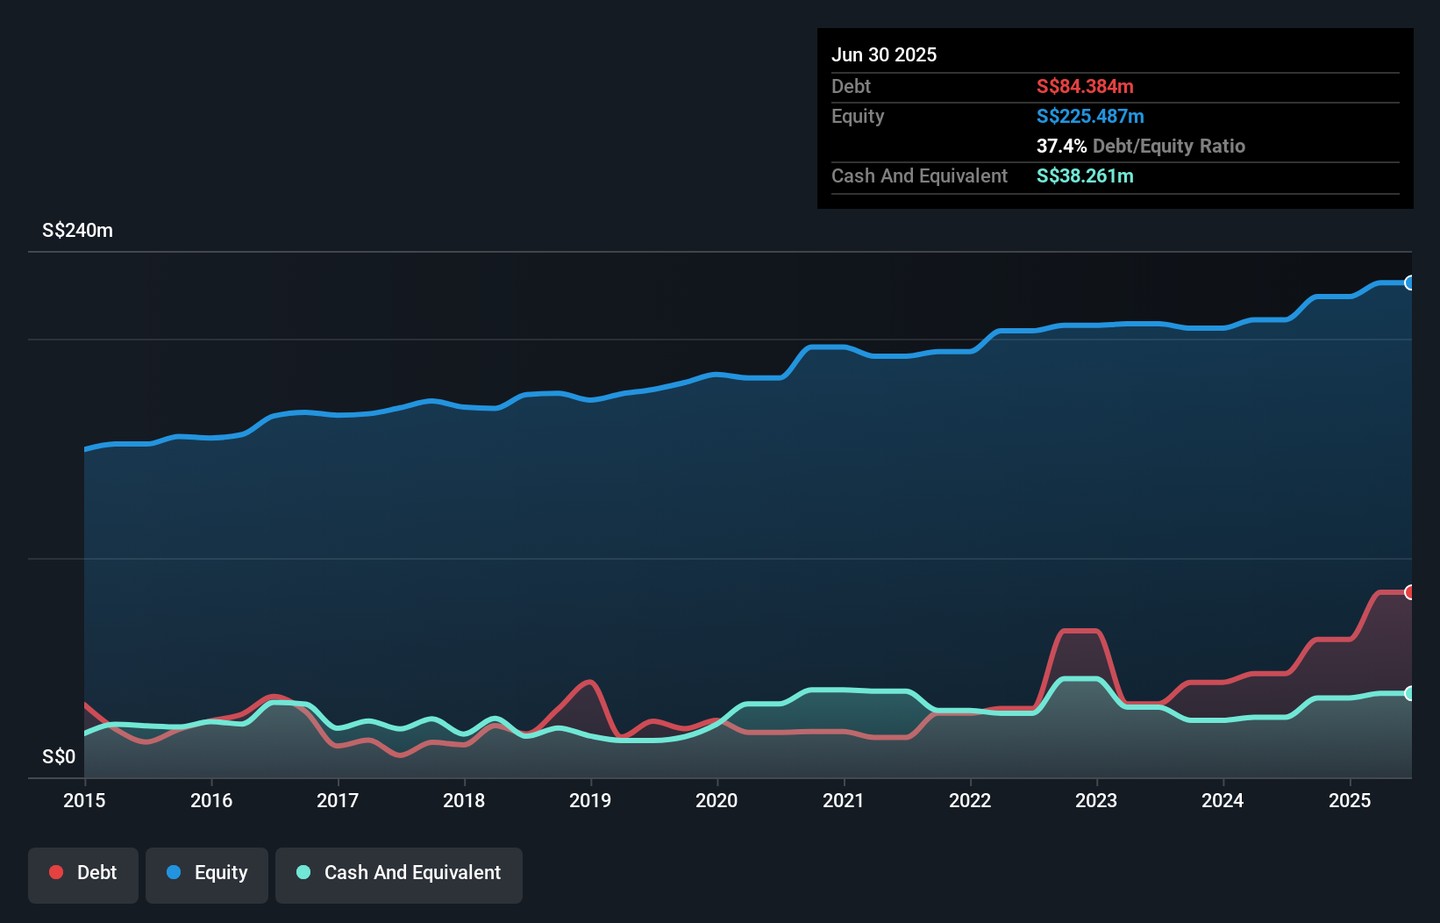Click the 2019 x-axis label
Screen dimensions: 1440x923
pos(590,800)
